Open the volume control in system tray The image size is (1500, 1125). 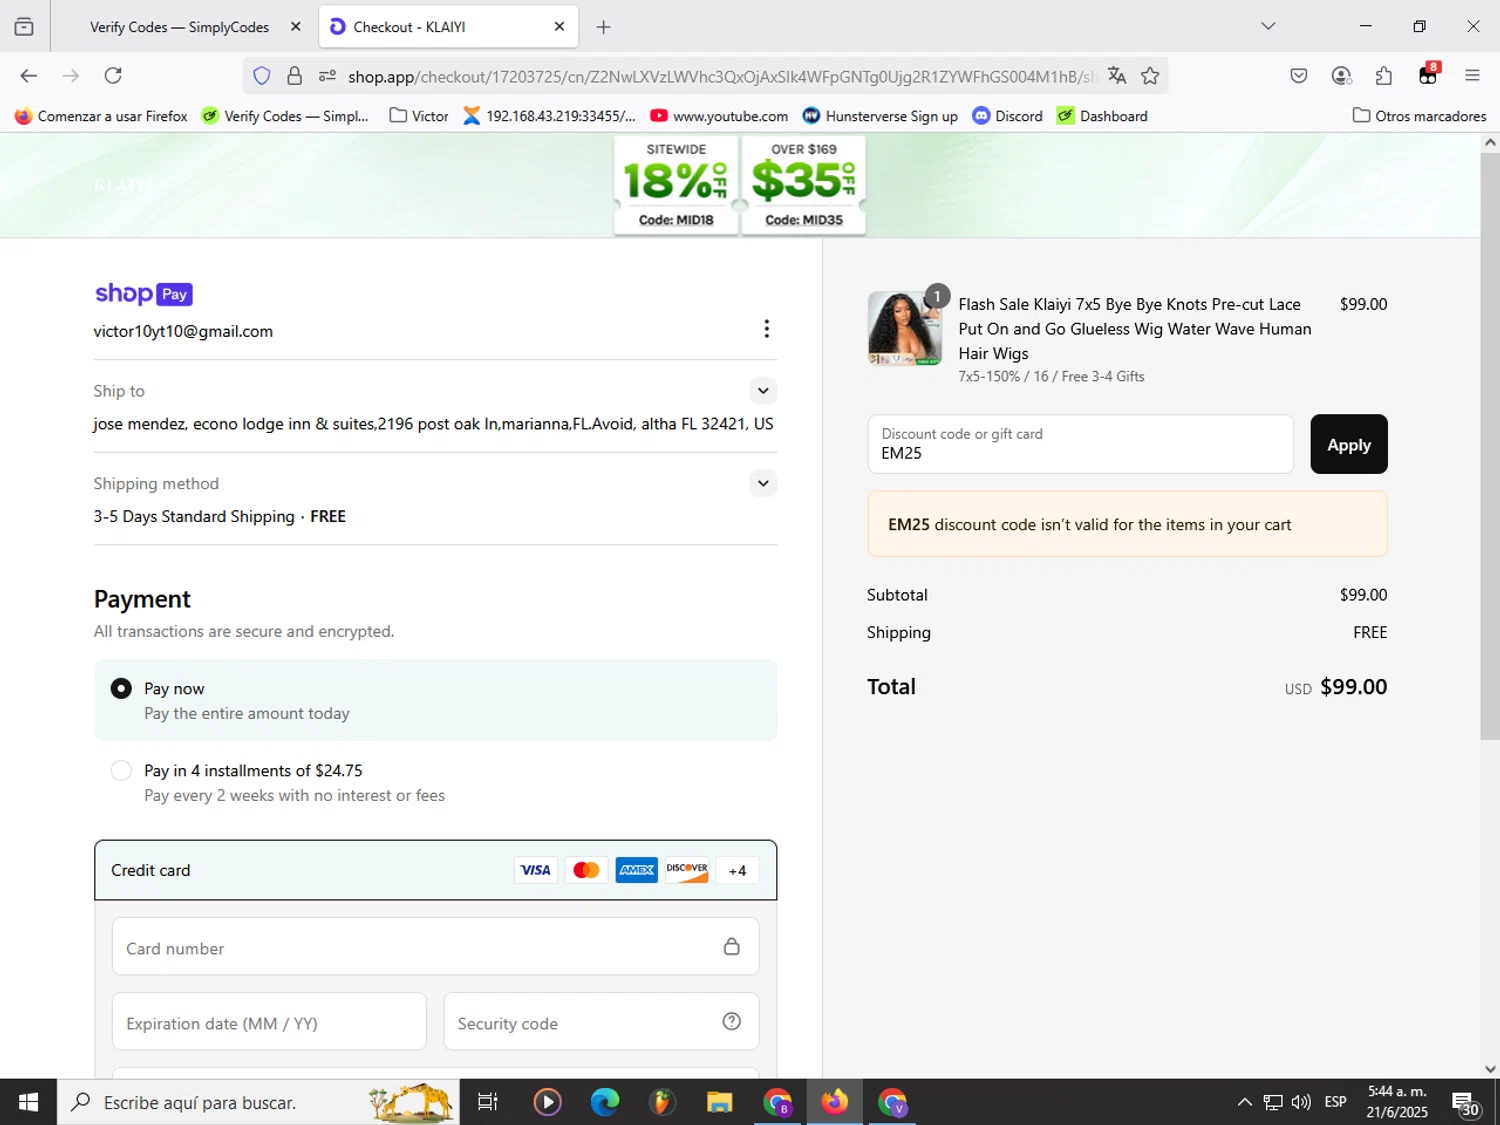(1301, 1102)
